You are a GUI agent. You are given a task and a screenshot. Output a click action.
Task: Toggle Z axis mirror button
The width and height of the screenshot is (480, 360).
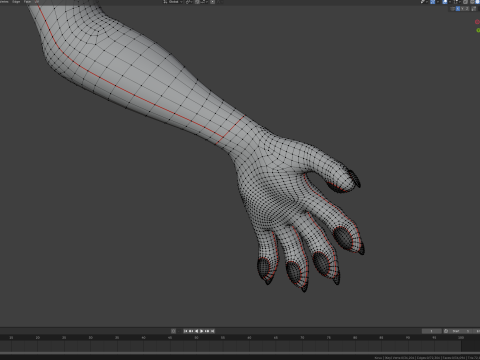pos(467,9)
